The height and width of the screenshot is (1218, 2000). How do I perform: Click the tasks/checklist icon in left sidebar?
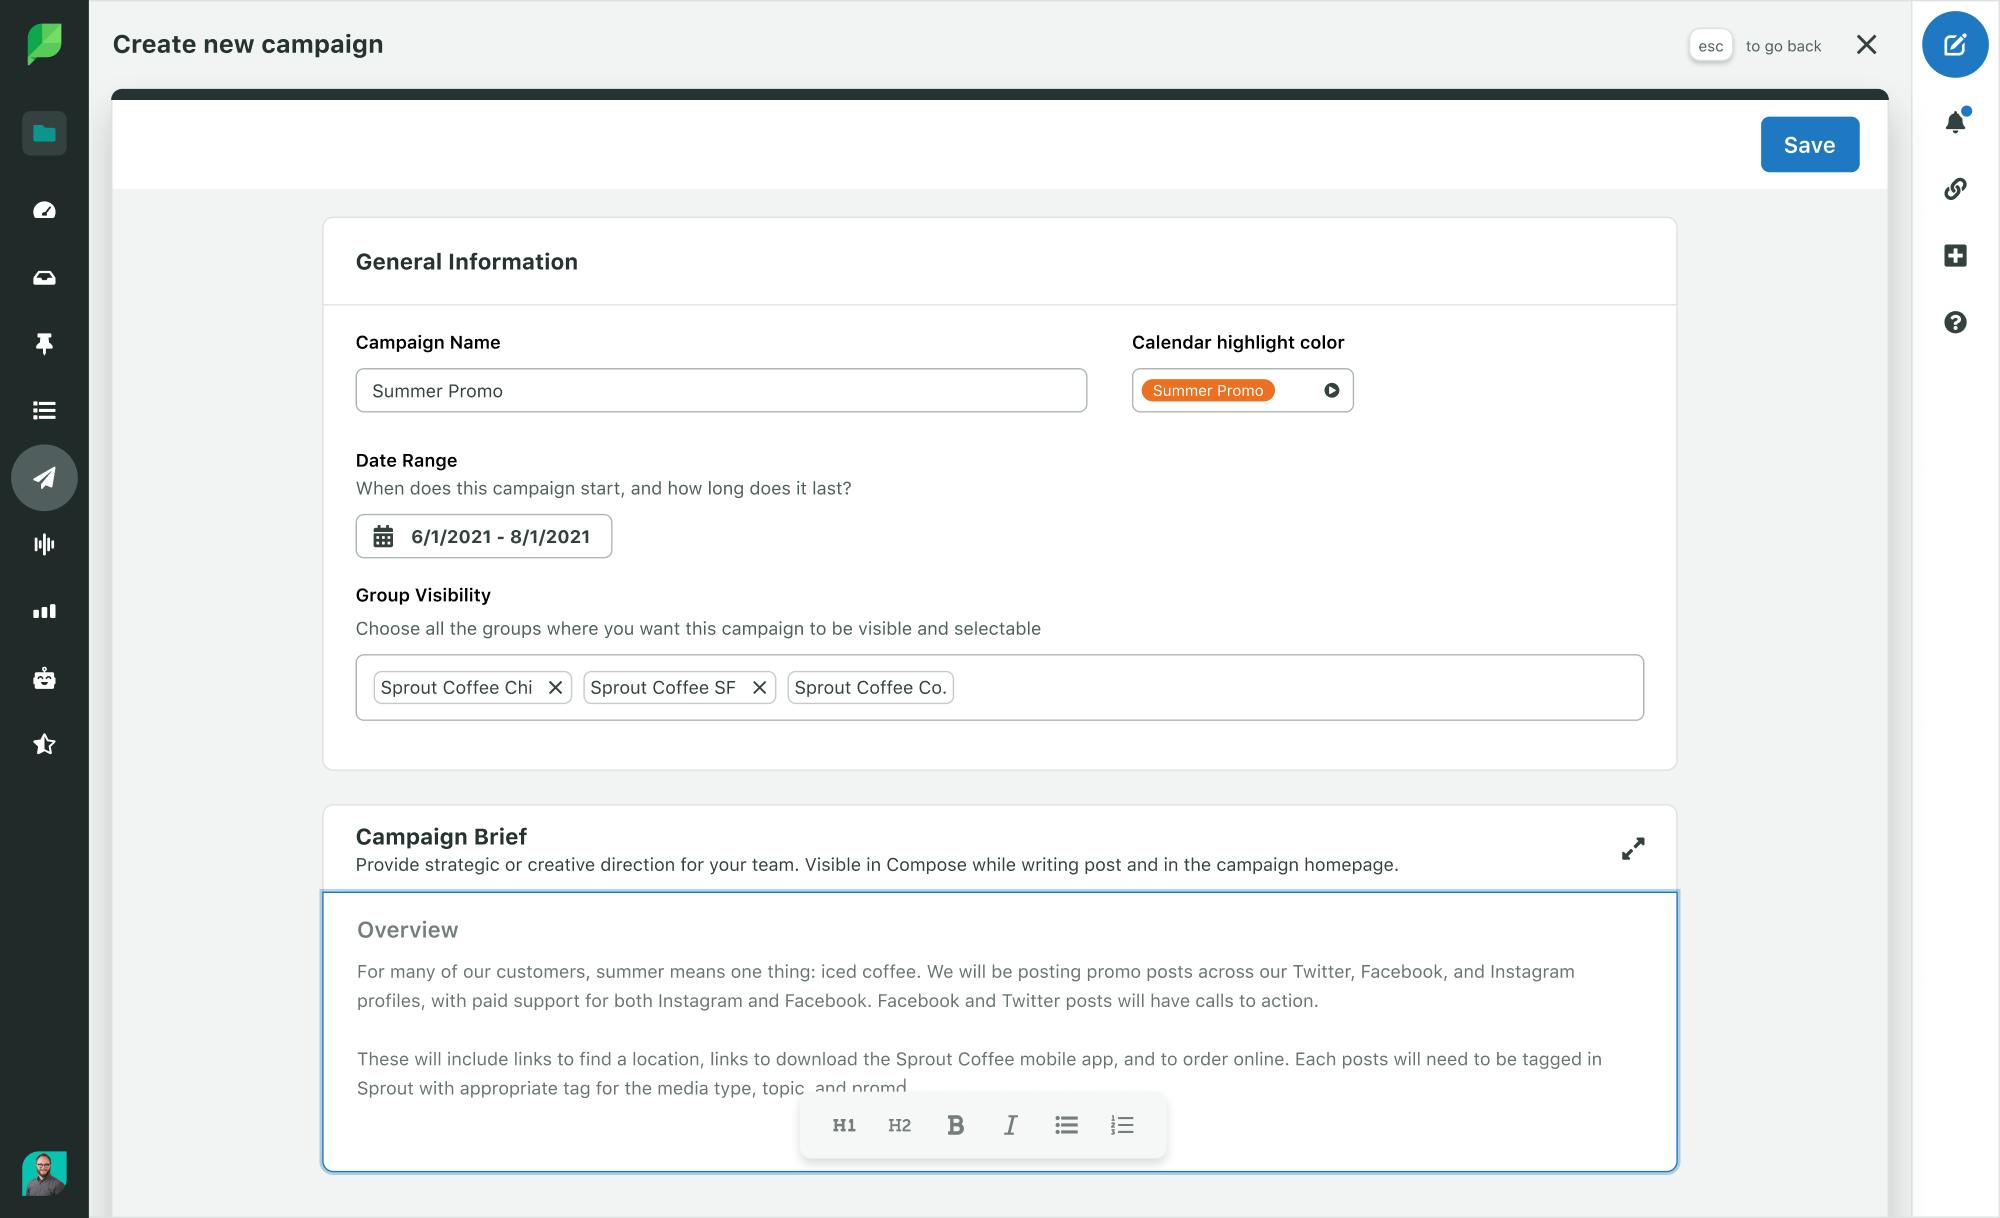44,411
